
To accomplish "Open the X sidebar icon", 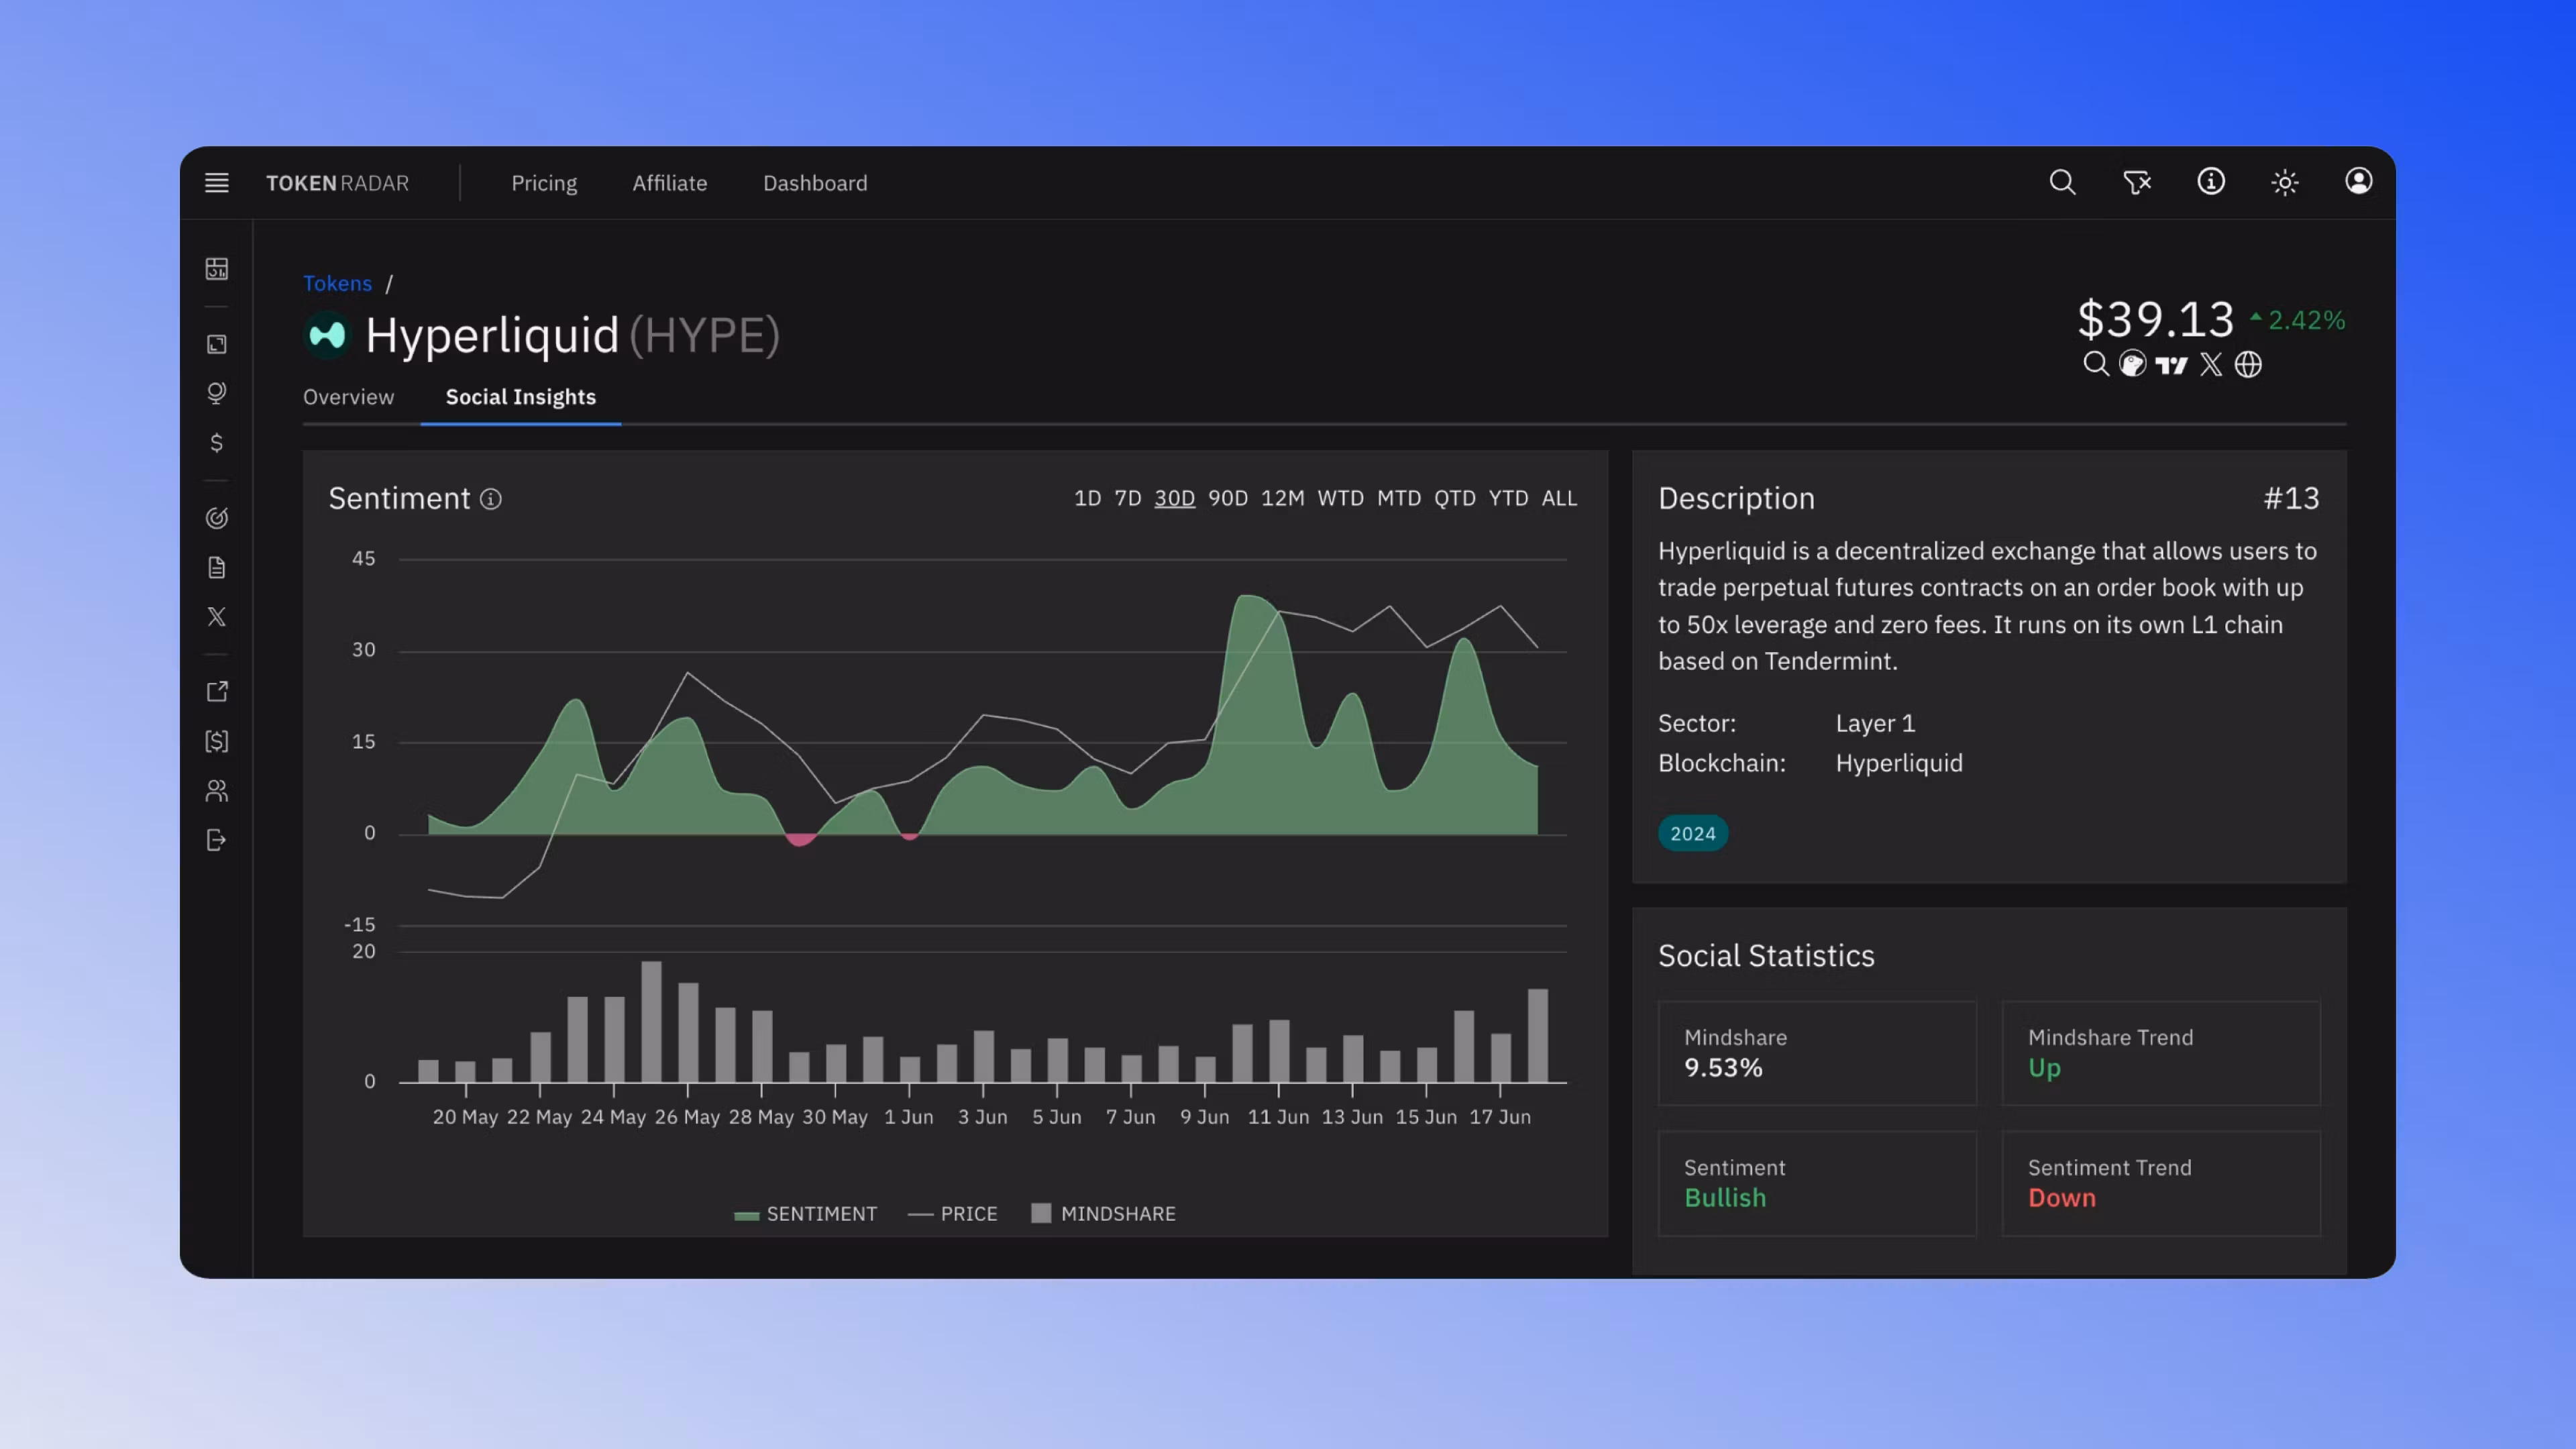I will (216, 616).
